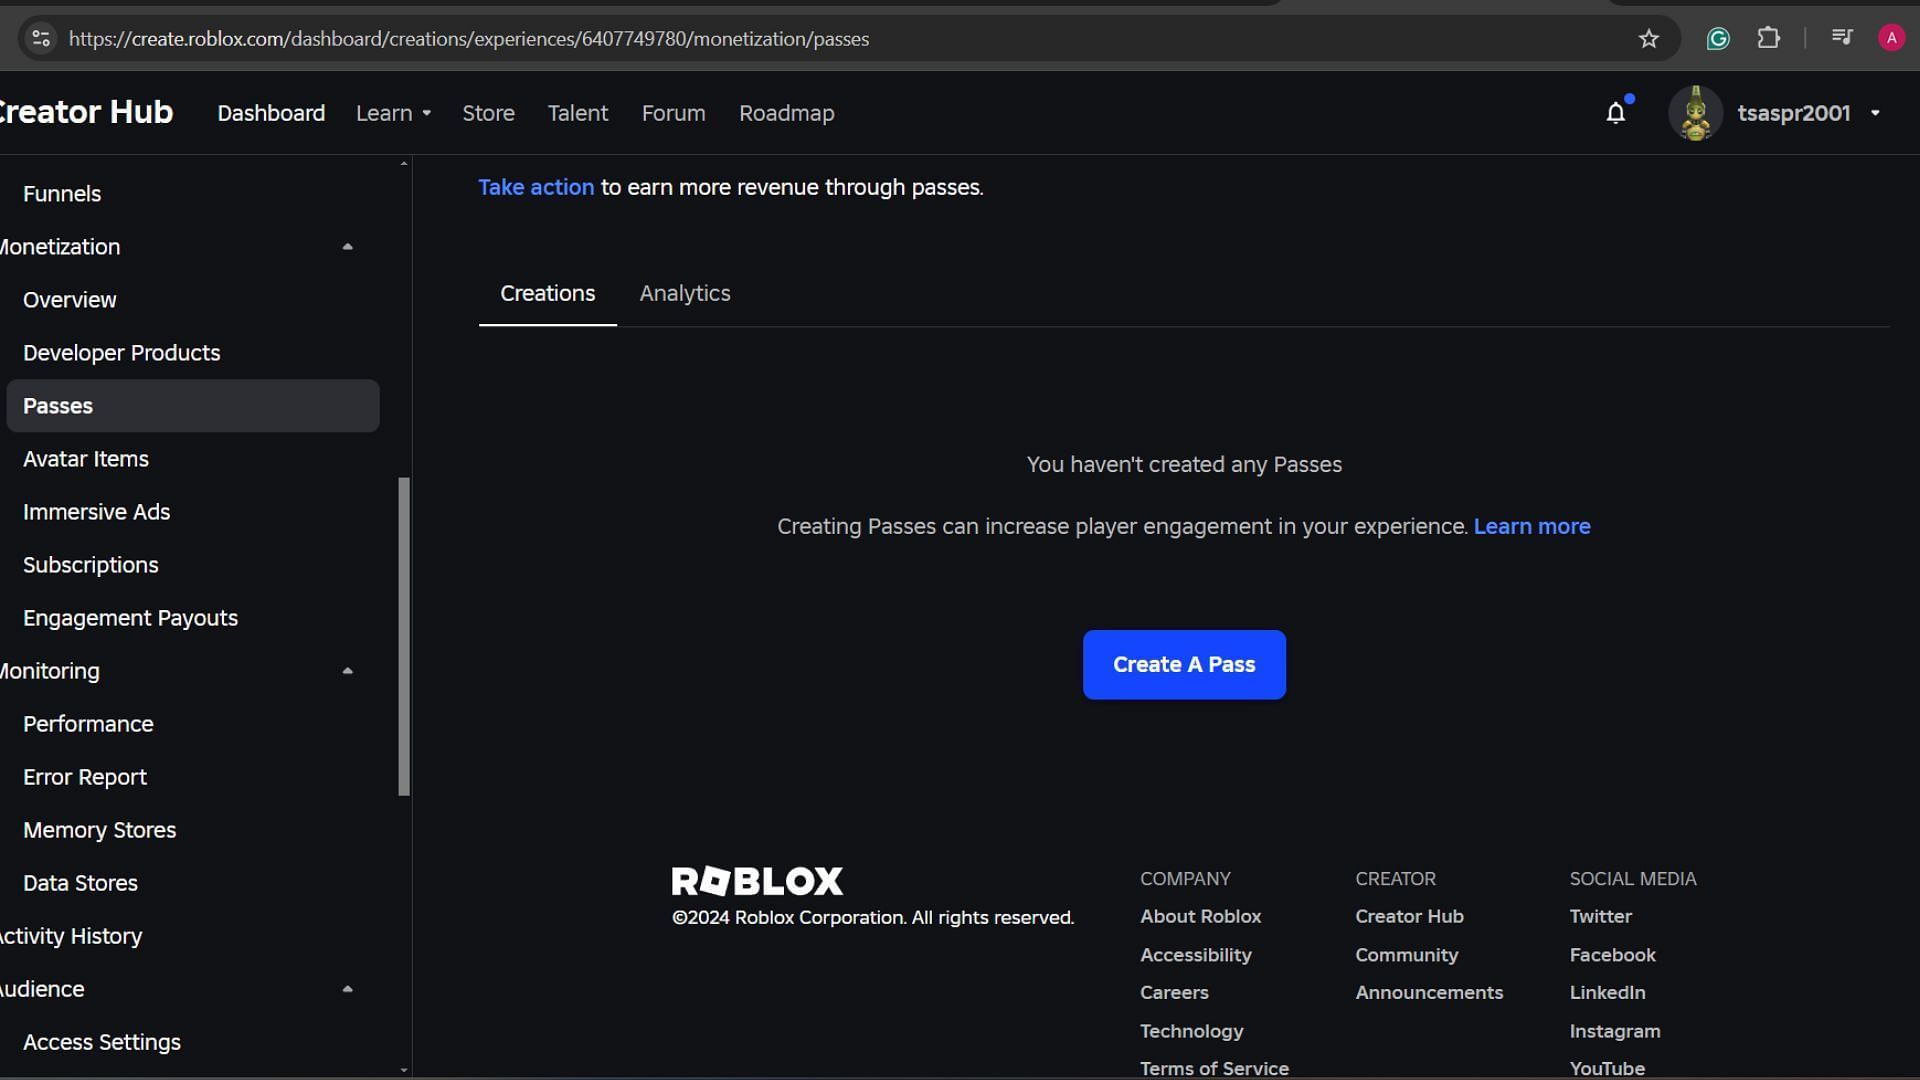The width and height of the screenshot is (1920, 1080).
Task: Open Twitter social media link
Action: [1600, 916]
